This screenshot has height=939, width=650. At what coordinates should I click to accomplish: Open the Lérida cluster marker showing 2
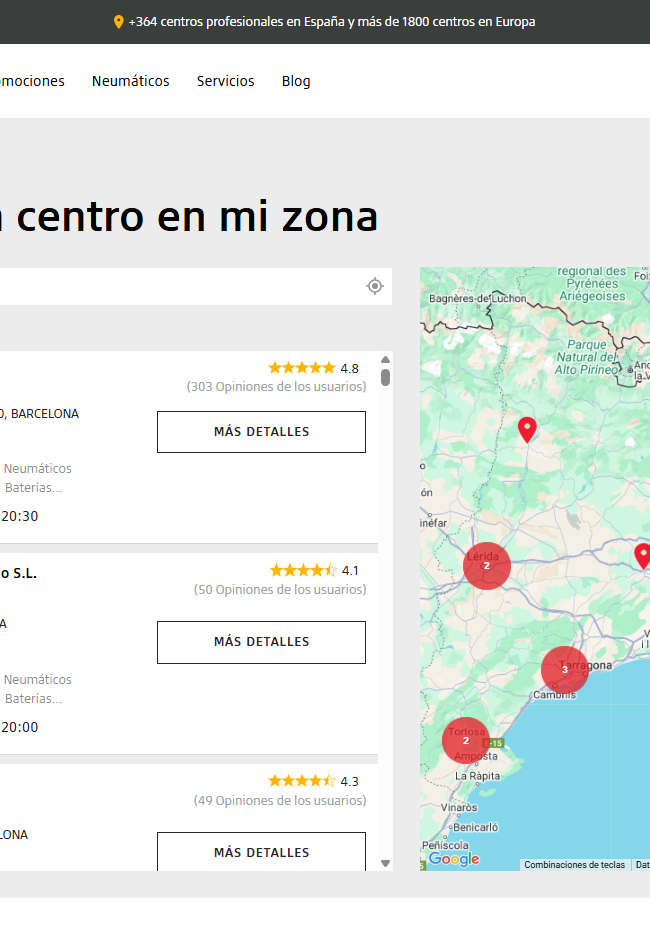486,565
